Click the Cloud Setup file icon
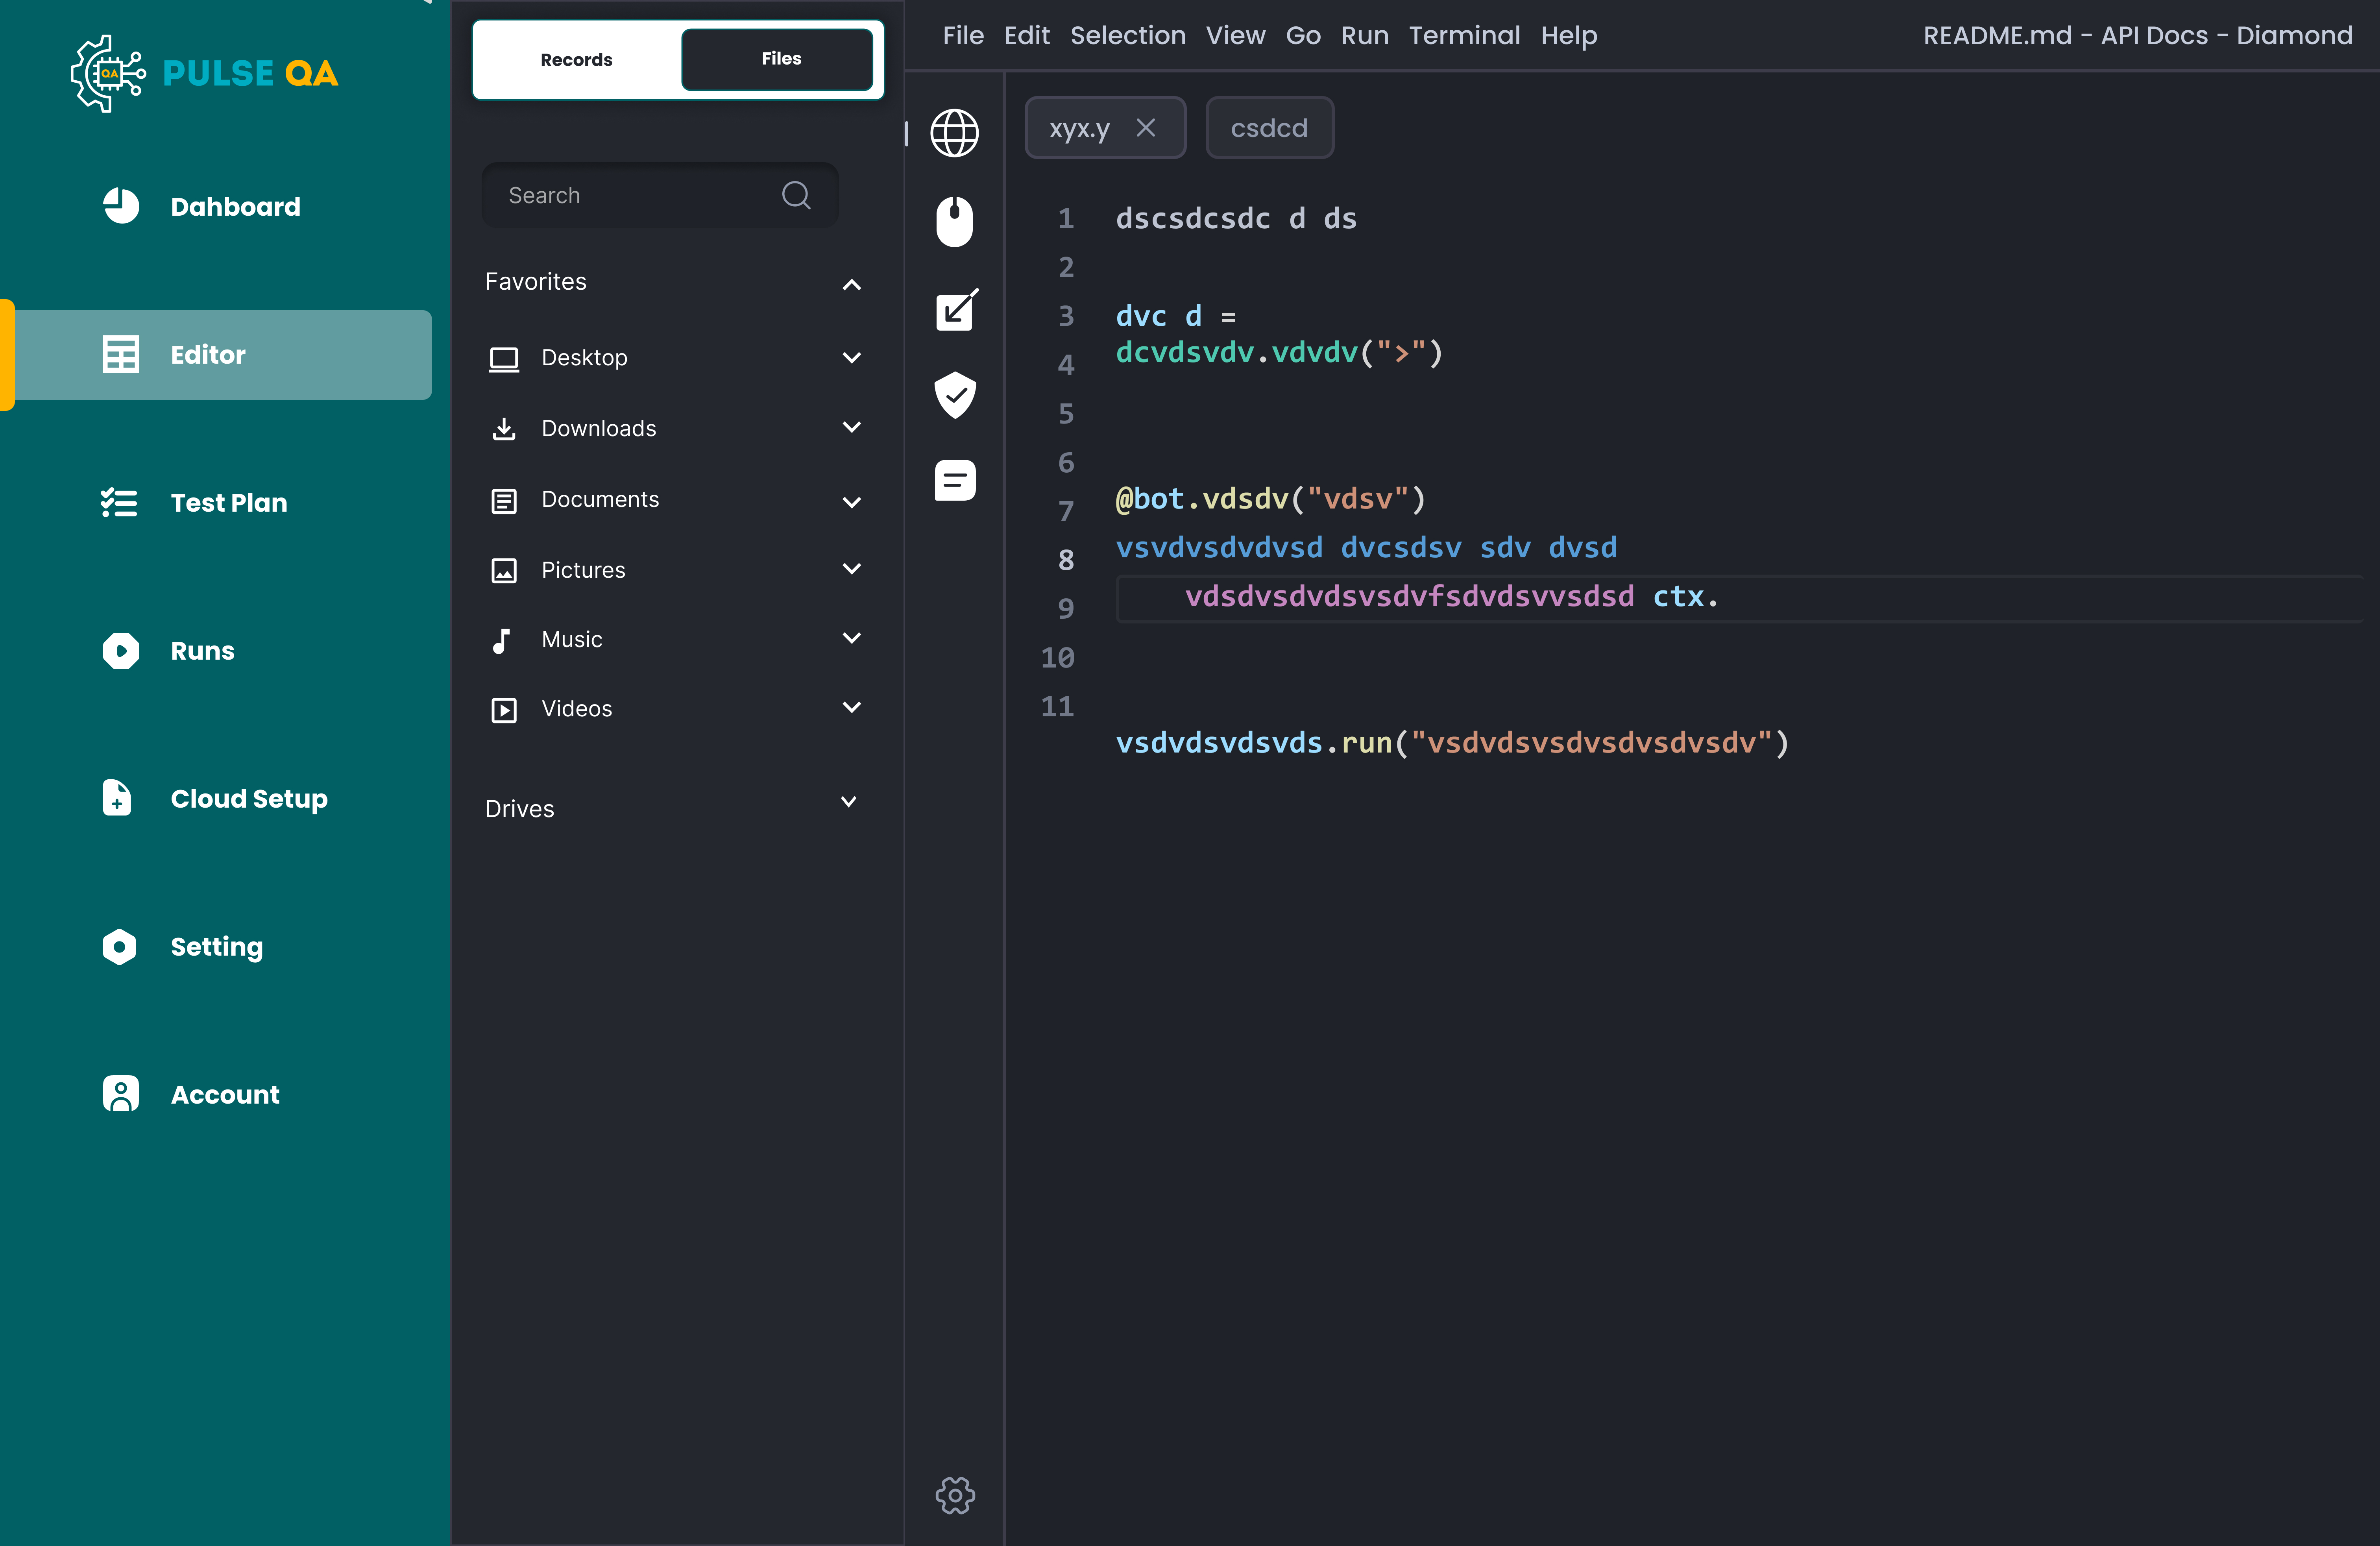The width and height of the screenshot is (2380, 1546). tap(117, 798)
